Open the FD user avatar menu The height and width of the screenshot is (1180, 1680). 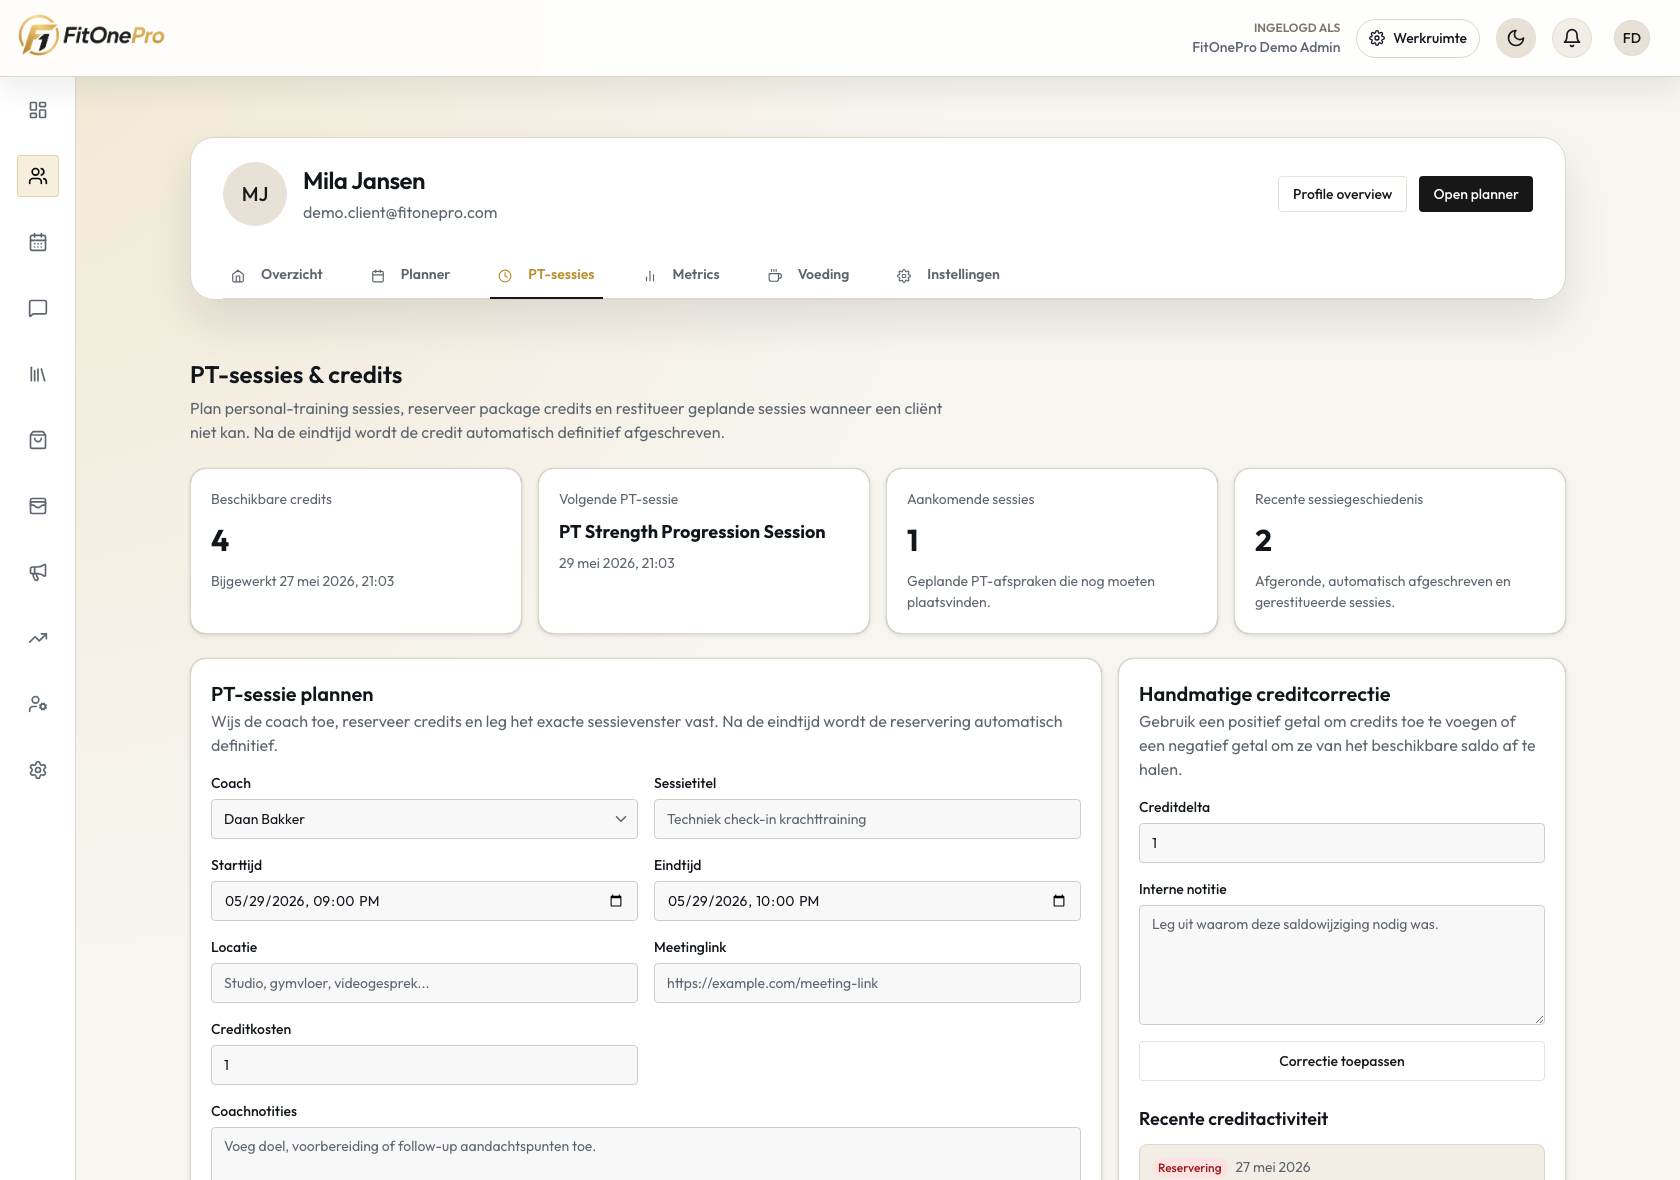(x=1632, y=38)
